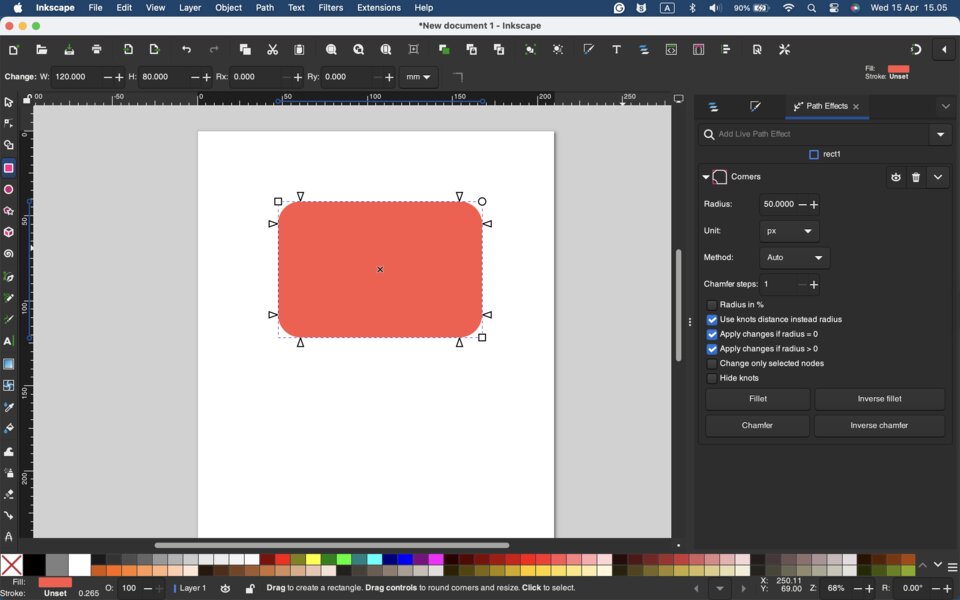
Task: Enable the Radius in % checkbox
Action: [x=712, y=305]
